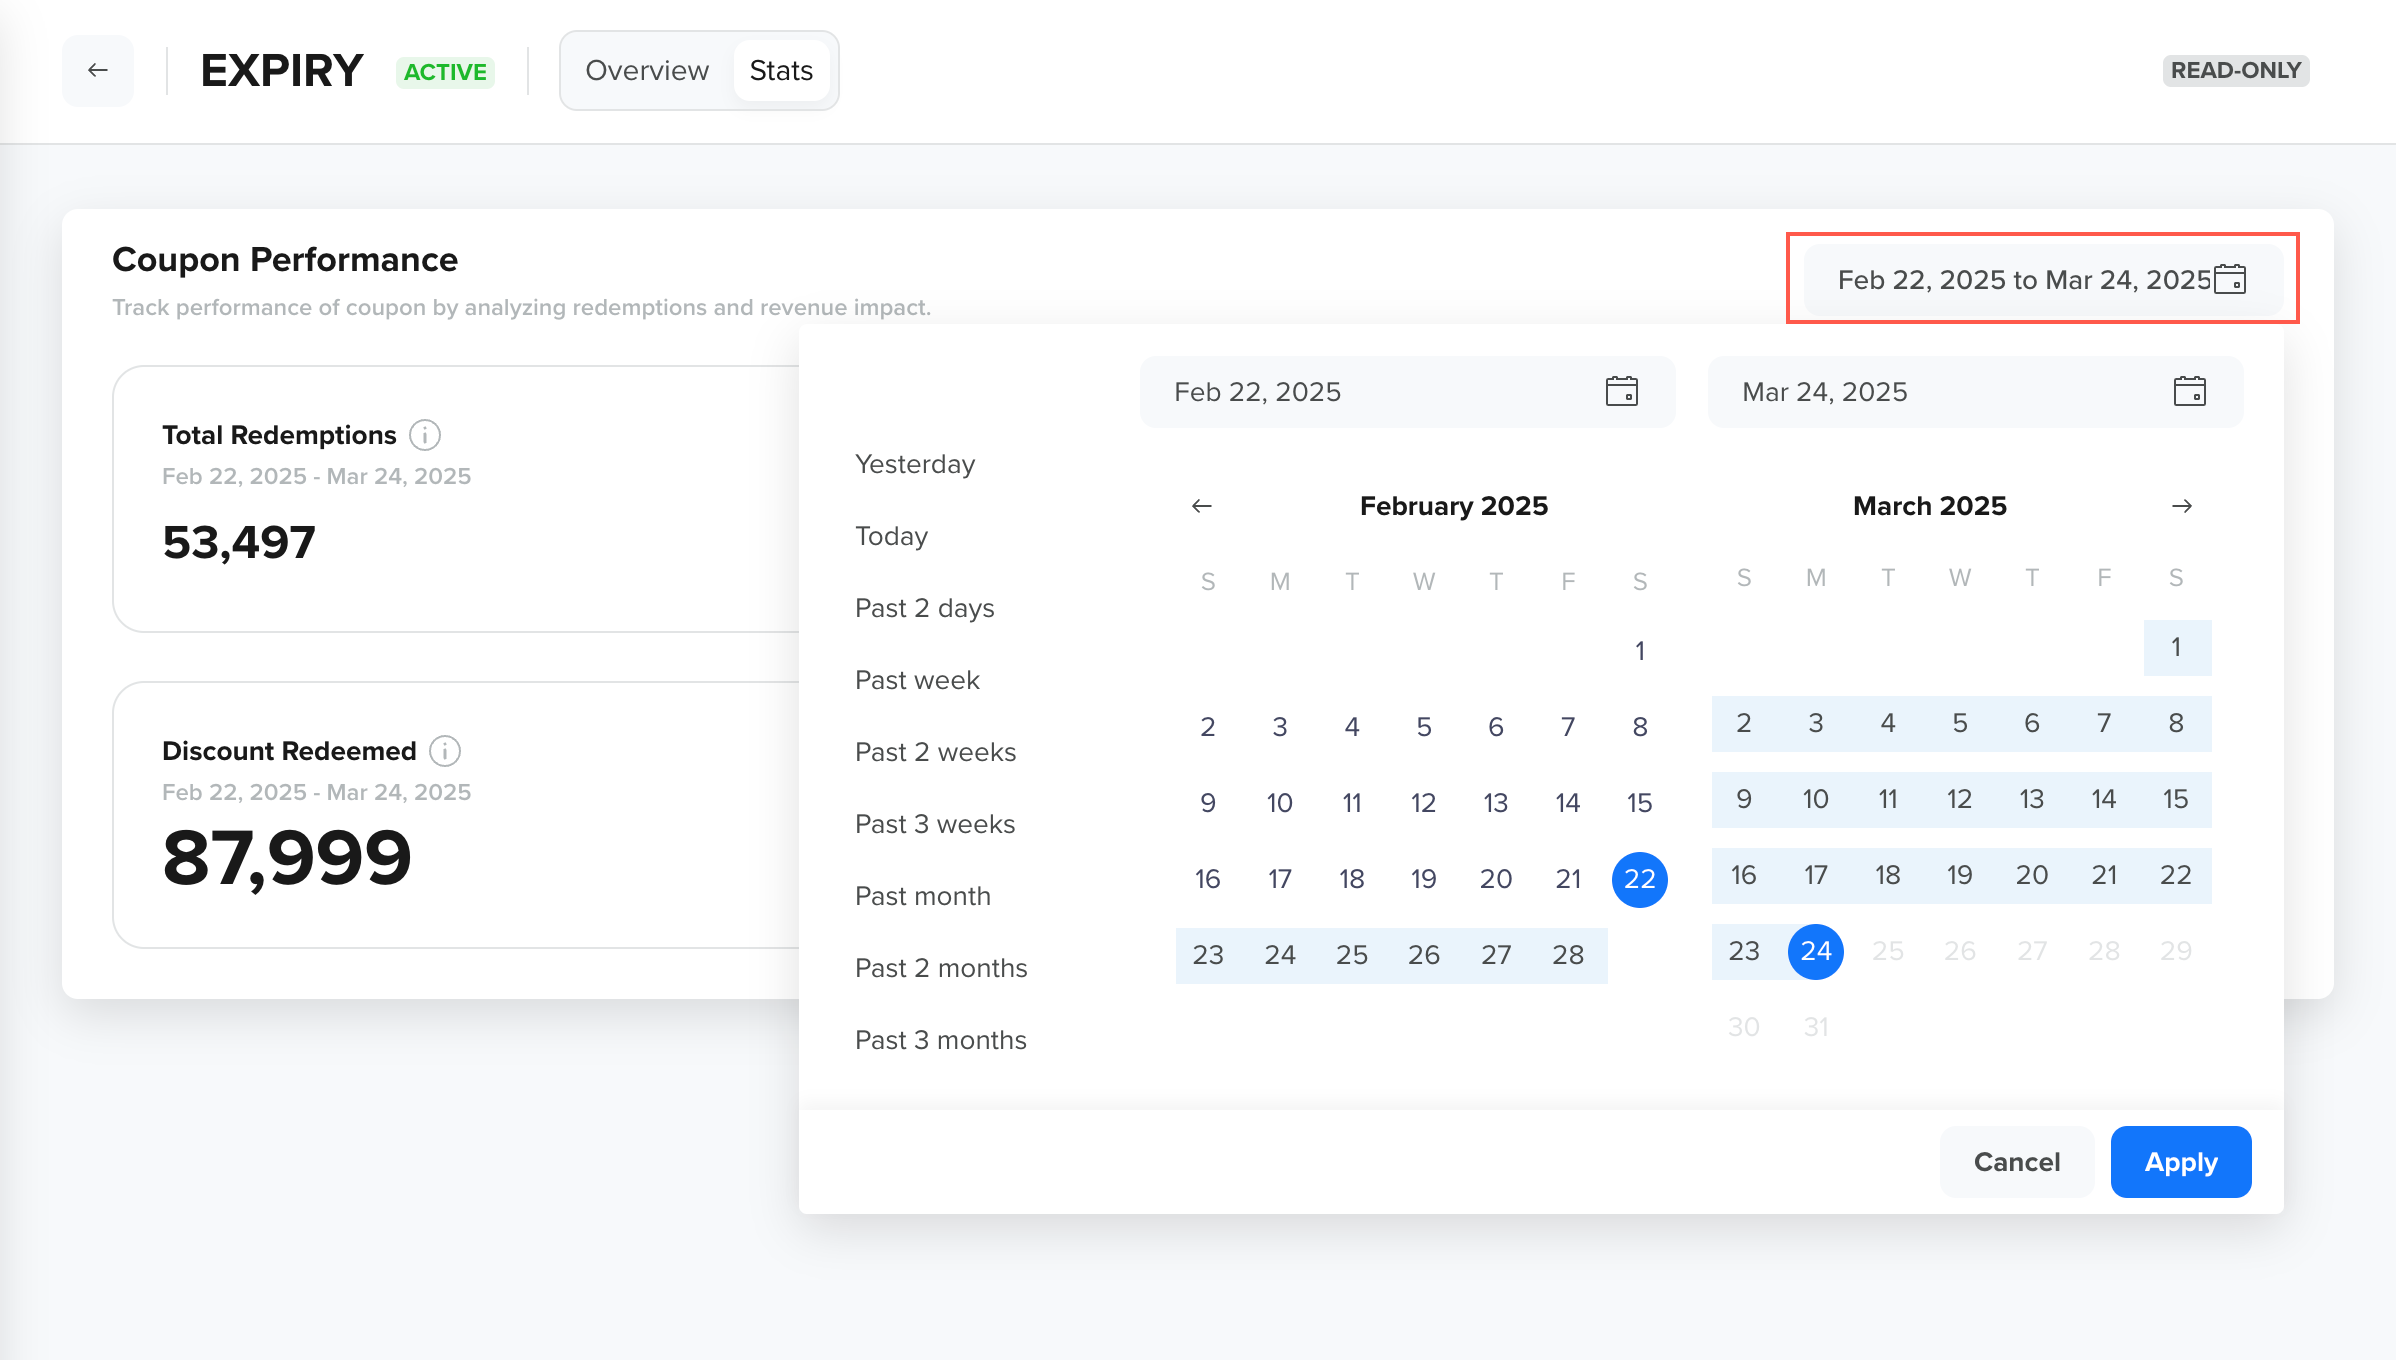Open the date range picker dropdown
2396x1360 pixels.
[x=2022, y=280]
